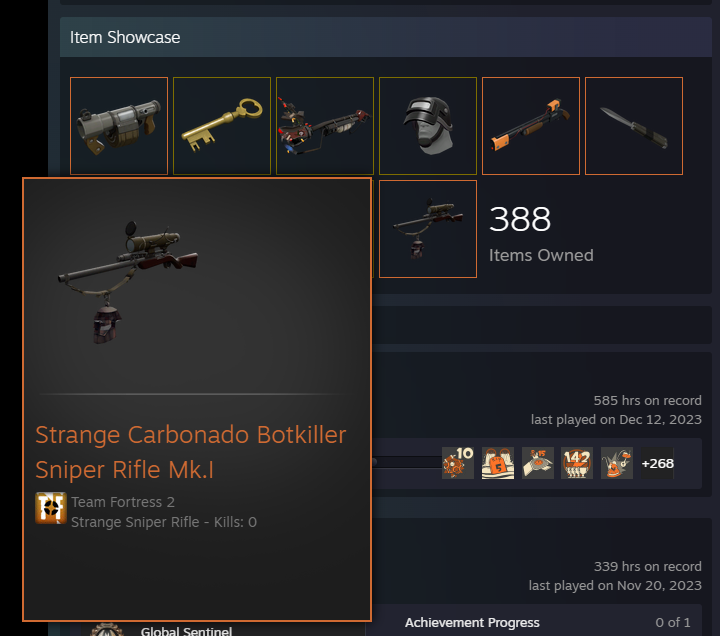Viewport: 720px width, 636px height.
Task: Click the grenade launcher showcase item
Action: (x=119, y=126)
